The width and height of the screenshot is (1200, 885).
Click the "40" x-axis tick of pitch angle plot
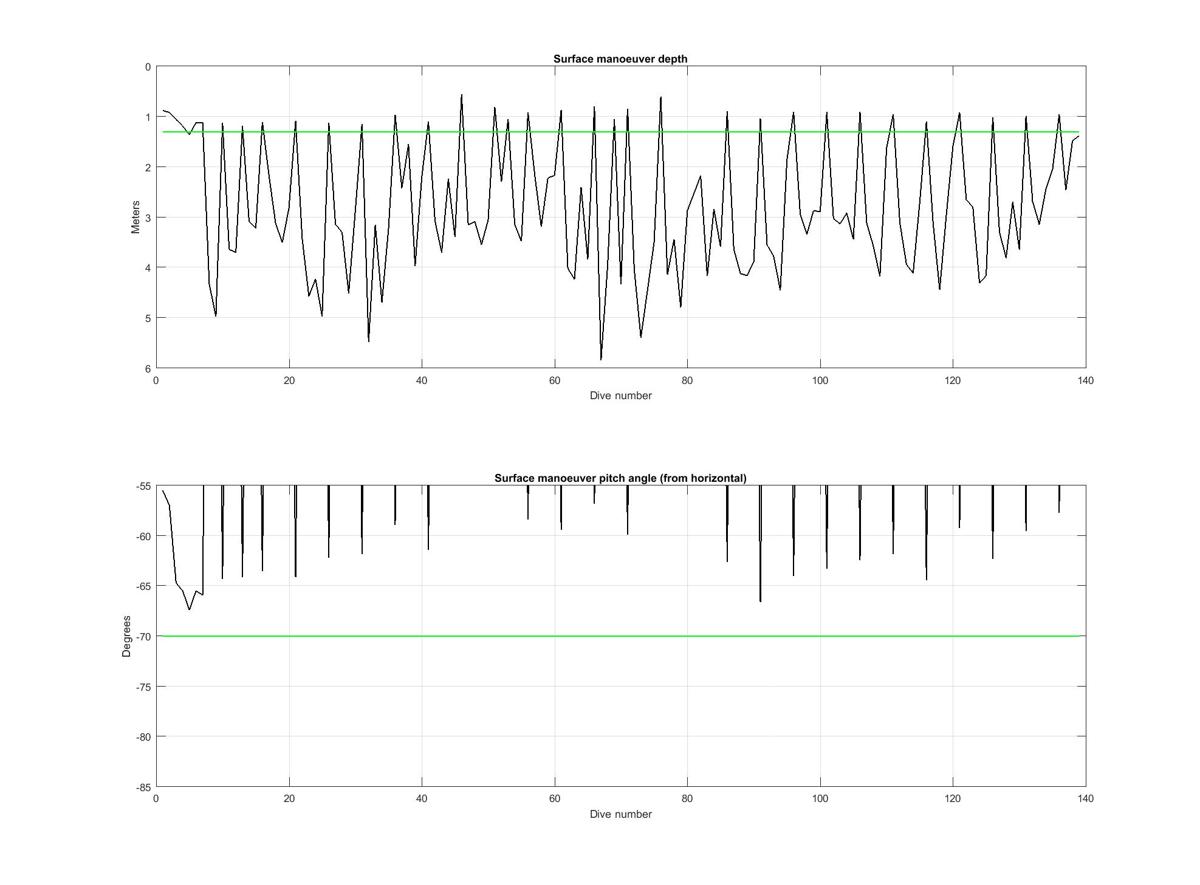coord(422,799)
